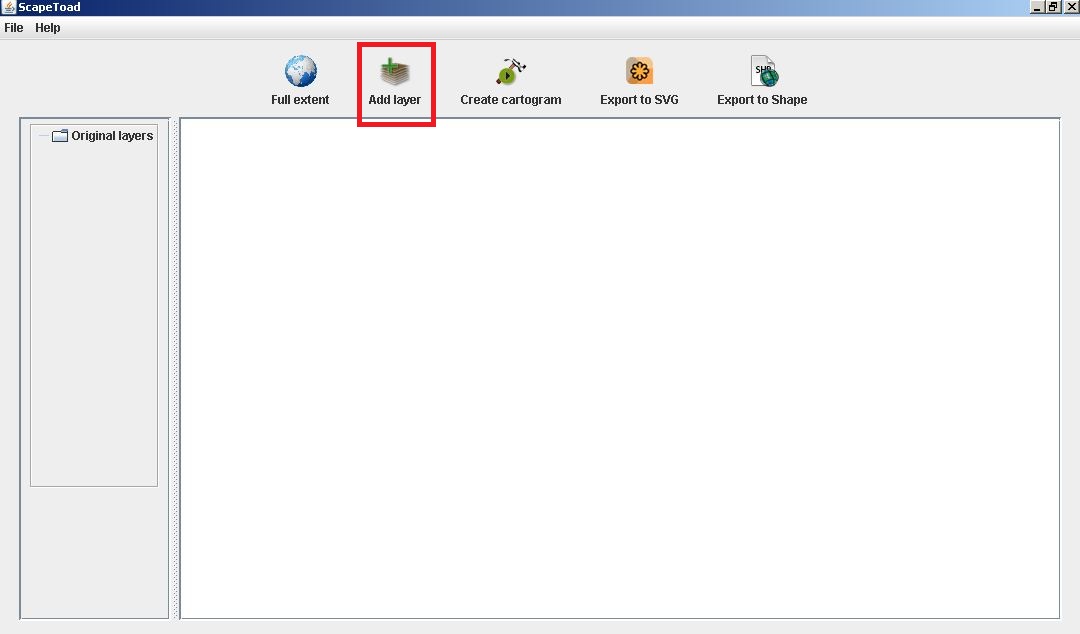Open the Help menu
Image resolution: width=1080 pixels, height=634 pixels.
[x=48, y=28]
